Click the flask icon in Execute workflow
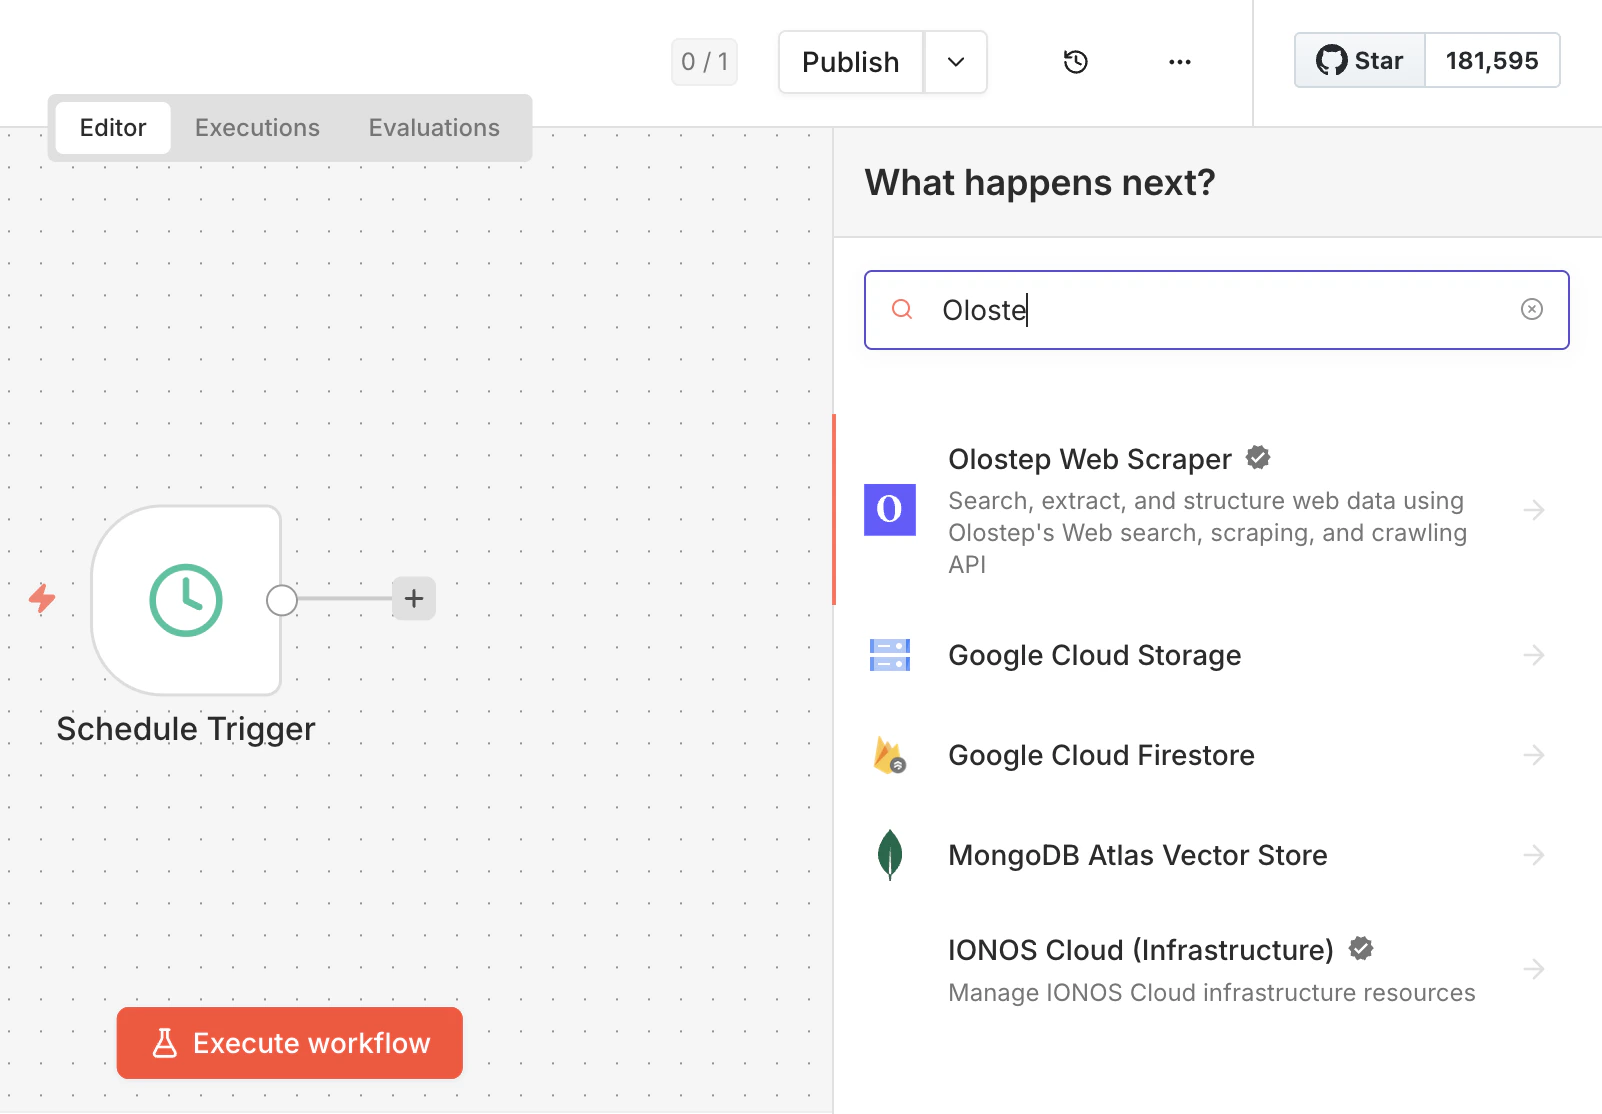Viewport: 1602px width, 1114px height. pyautogui.click(x=165, y=1043)
